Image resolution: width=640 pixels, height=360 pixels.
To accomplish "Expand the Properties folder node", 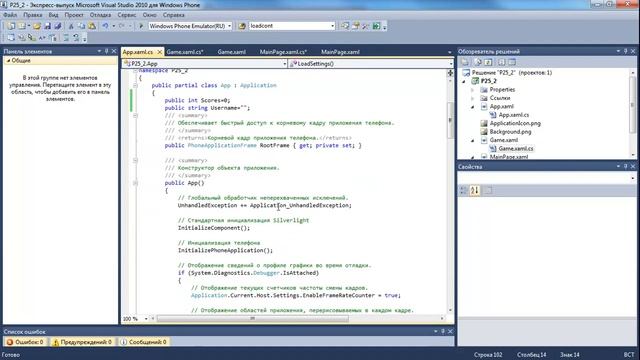I will tap(473, 90).
